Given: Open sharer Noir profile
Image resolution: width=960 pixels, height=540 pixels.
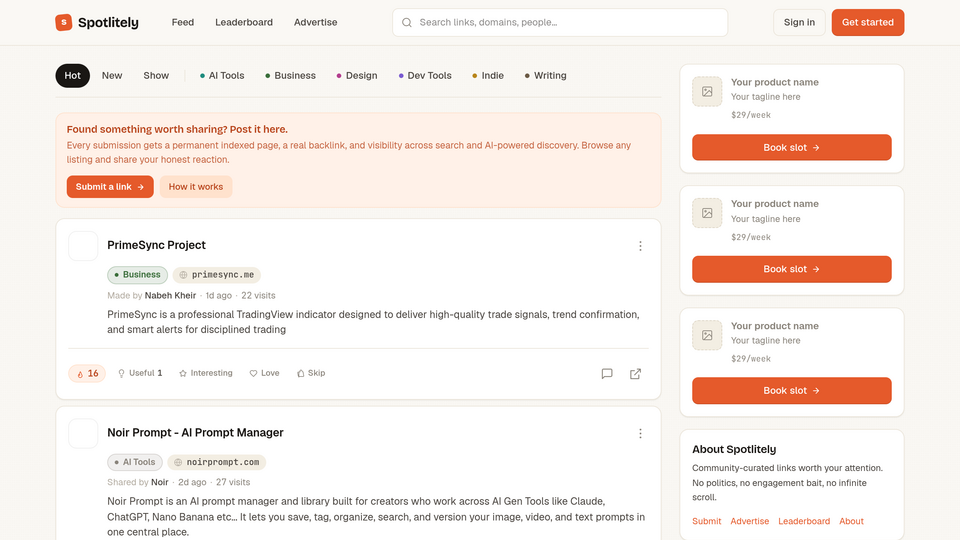Looking at the screenshot, I should pyautogui.click(x=160, y=482).
